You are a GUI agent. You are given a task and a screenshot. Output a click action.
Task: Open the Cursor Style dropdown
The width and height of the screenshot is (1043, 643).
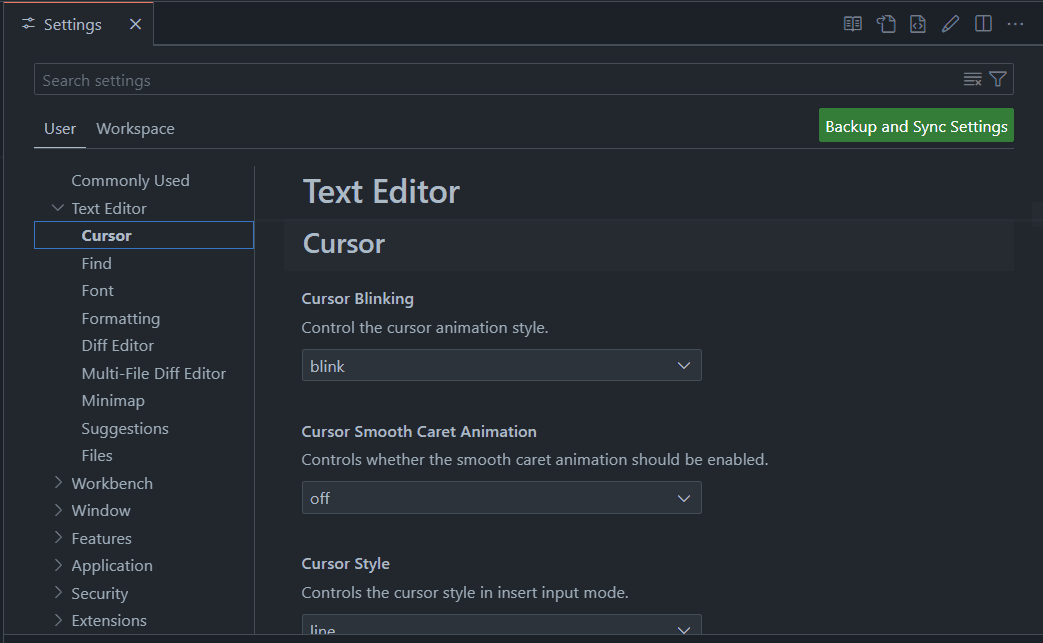point(501,629)
